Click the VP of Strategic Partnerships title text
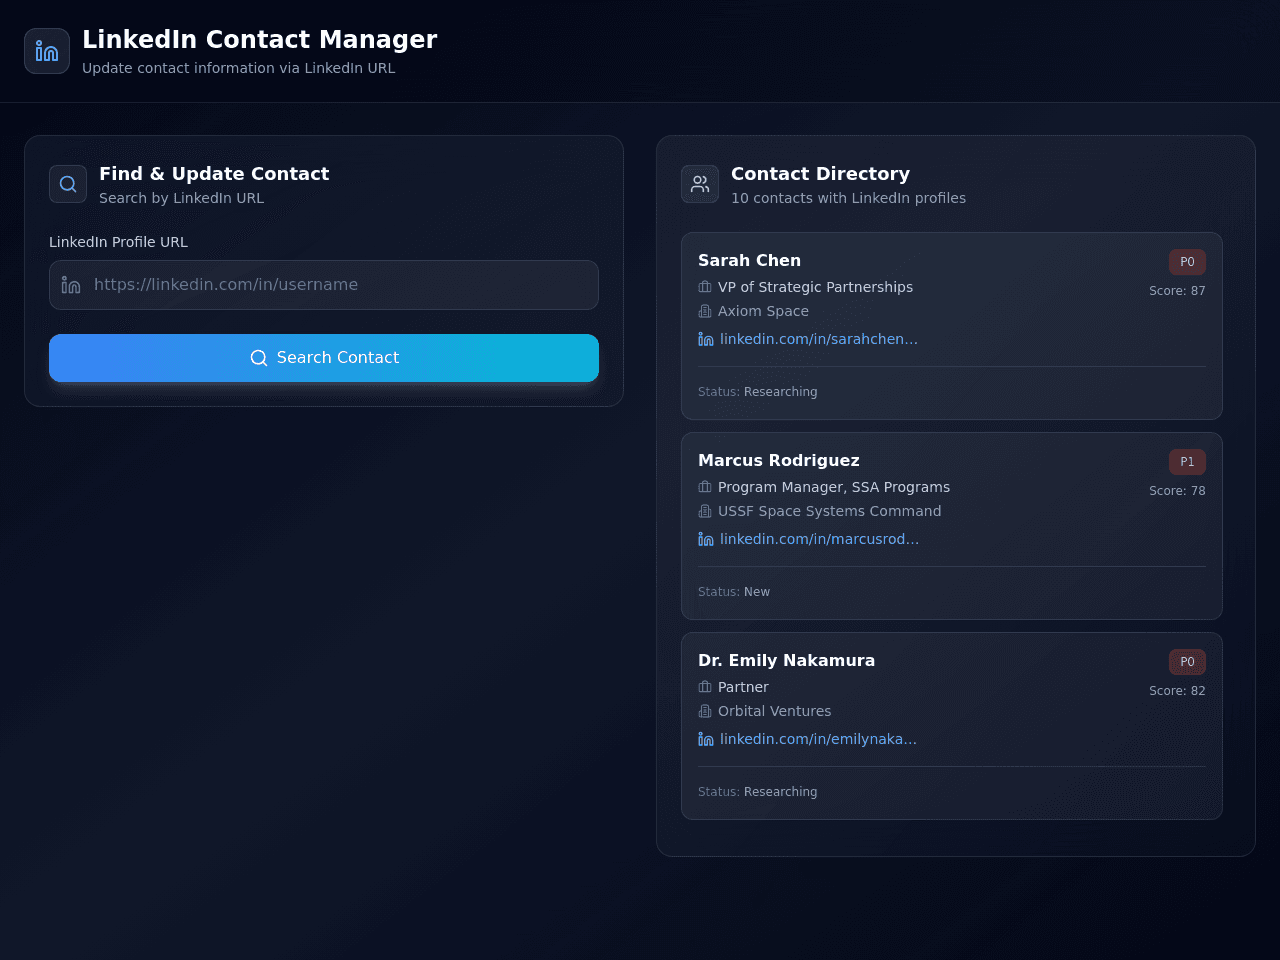 [815, 287]
